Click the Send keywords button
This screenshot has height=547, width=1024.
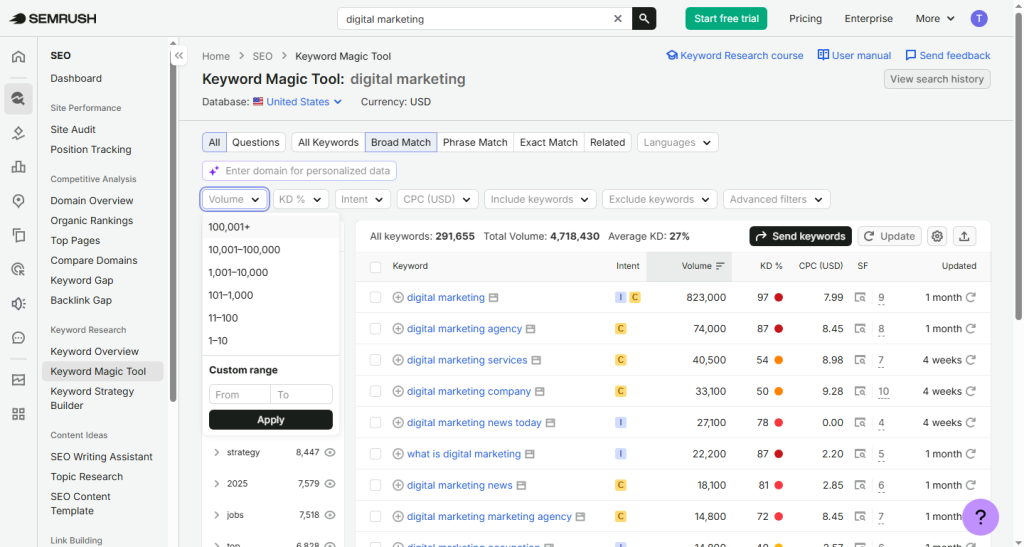[801, 236]
